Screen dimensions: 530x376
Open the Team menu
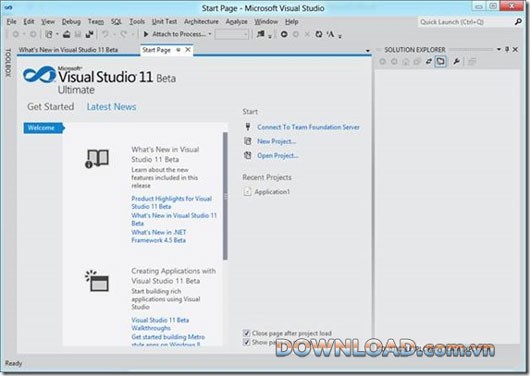[96, 22]
